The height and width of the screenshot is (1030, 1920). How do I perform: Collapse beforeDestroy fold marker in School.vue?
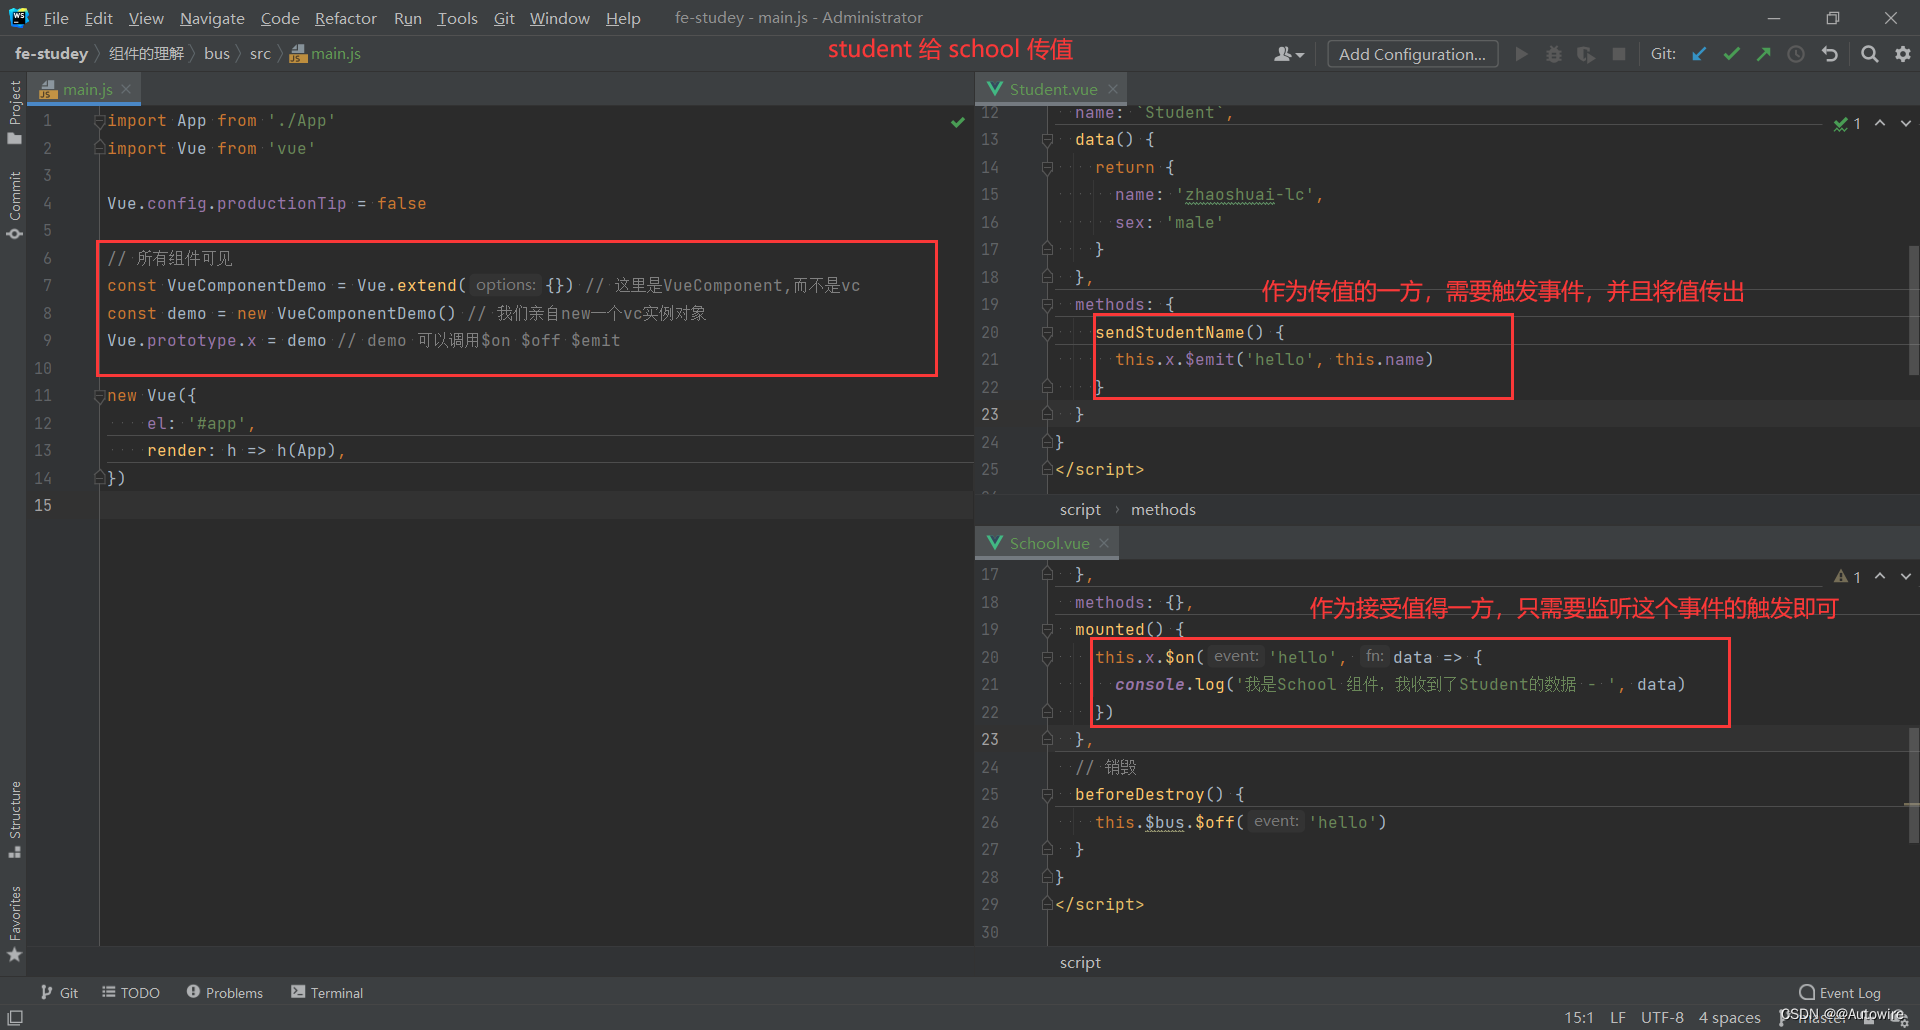click(1047, 795)
